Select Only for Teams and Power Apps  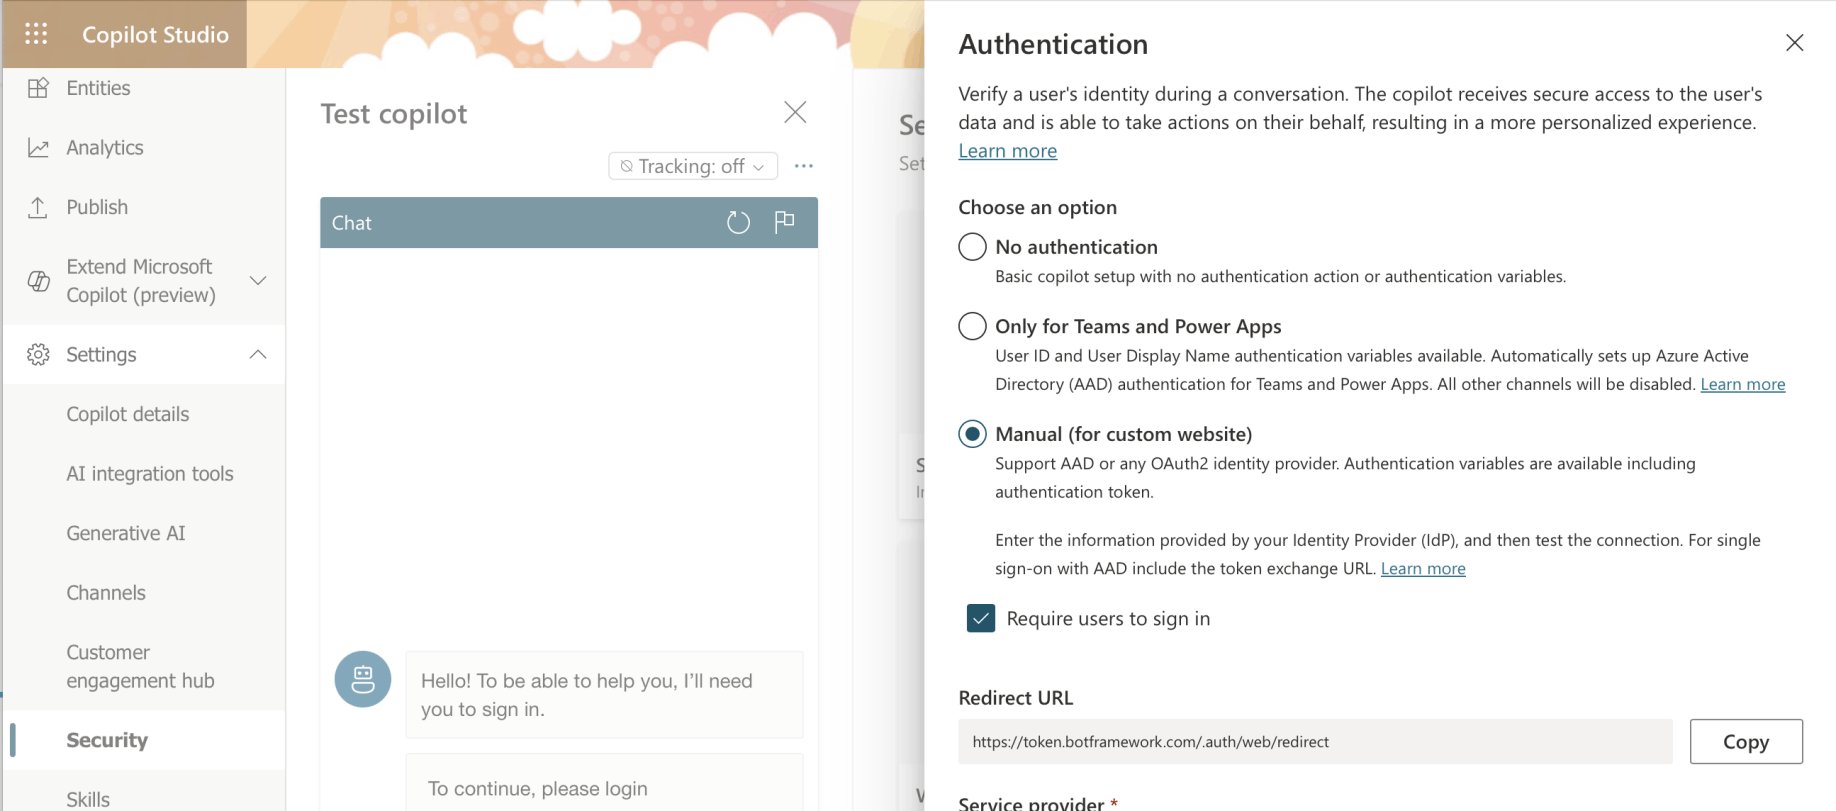click(972, 326)
